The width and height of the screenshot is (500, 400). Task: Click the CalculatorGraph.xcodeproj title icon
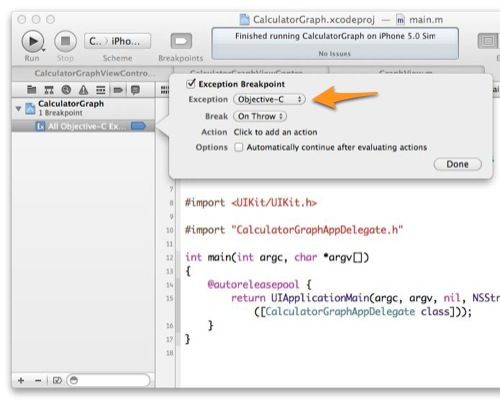pos(245,20)
